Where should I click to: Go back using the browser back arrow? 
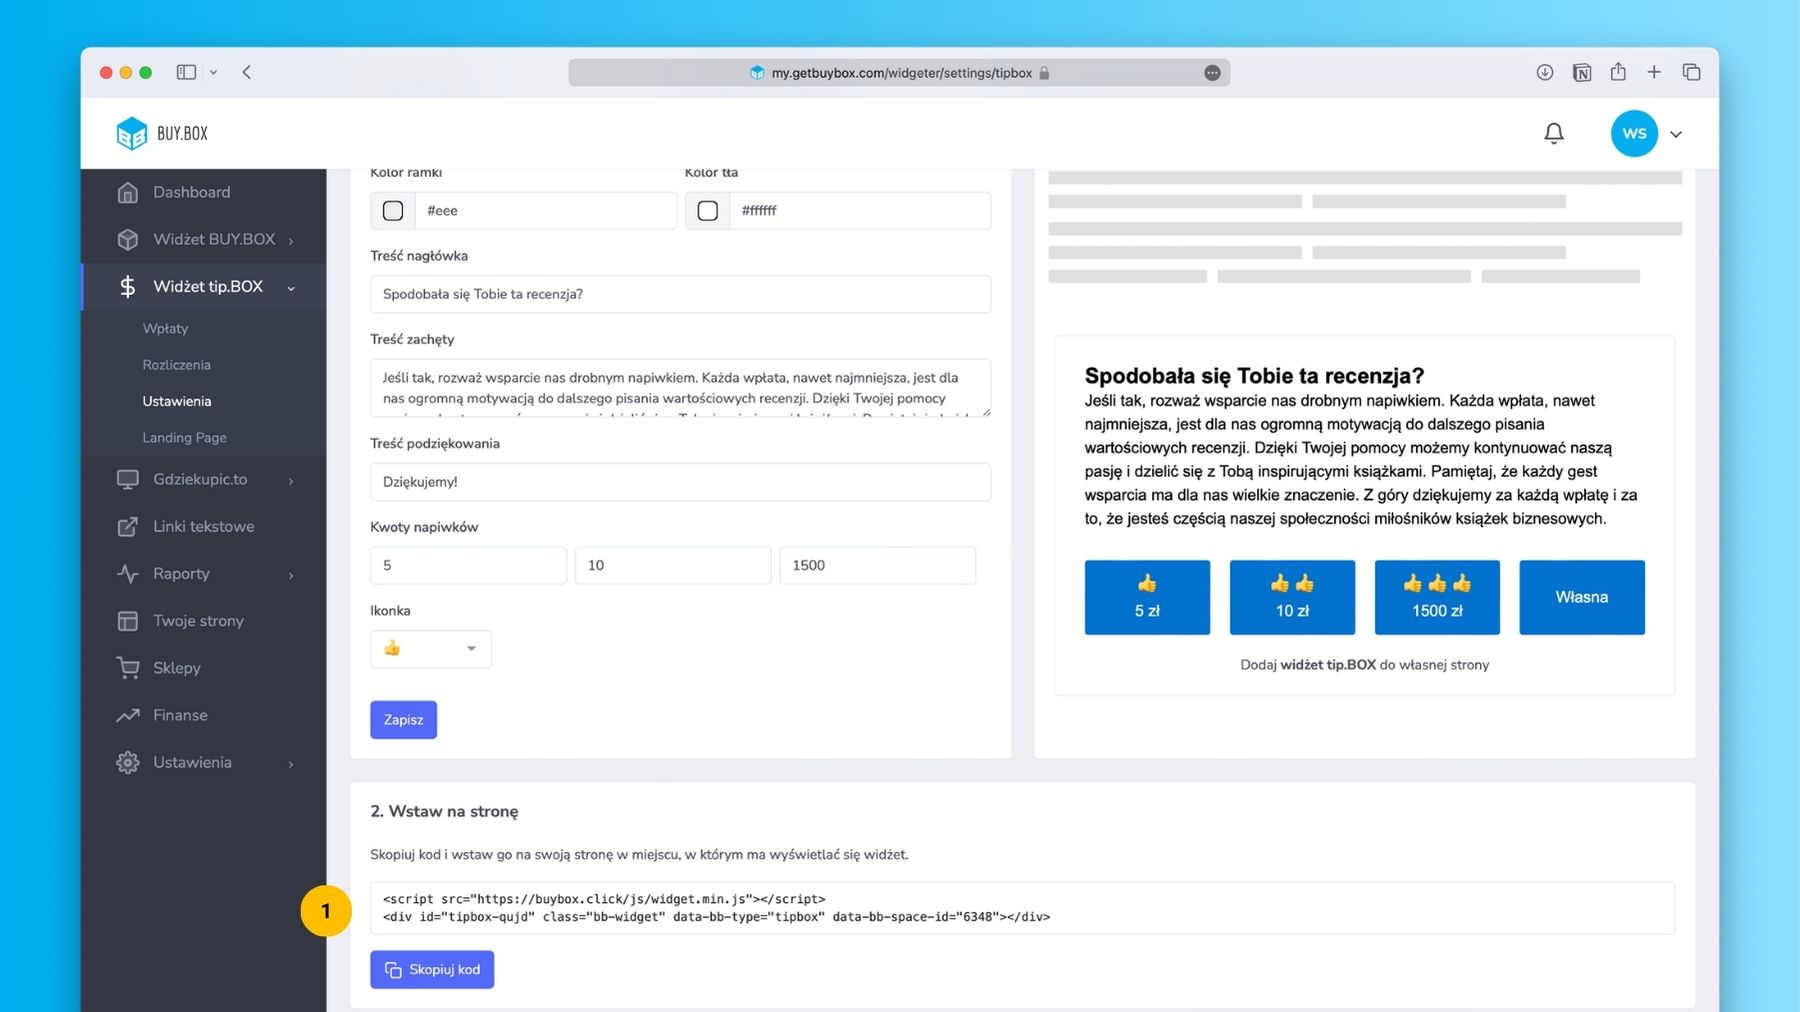[247, 72]
